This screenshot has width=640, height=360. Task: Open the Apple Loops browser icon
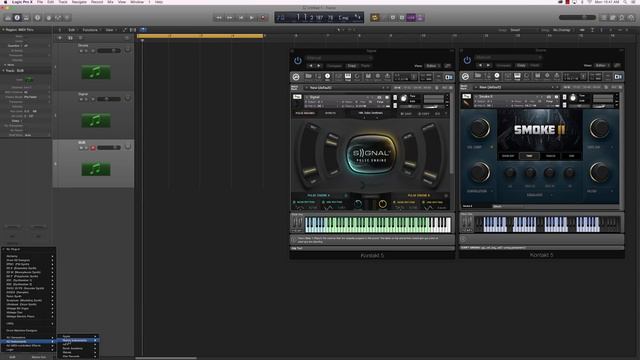(622, 18)
